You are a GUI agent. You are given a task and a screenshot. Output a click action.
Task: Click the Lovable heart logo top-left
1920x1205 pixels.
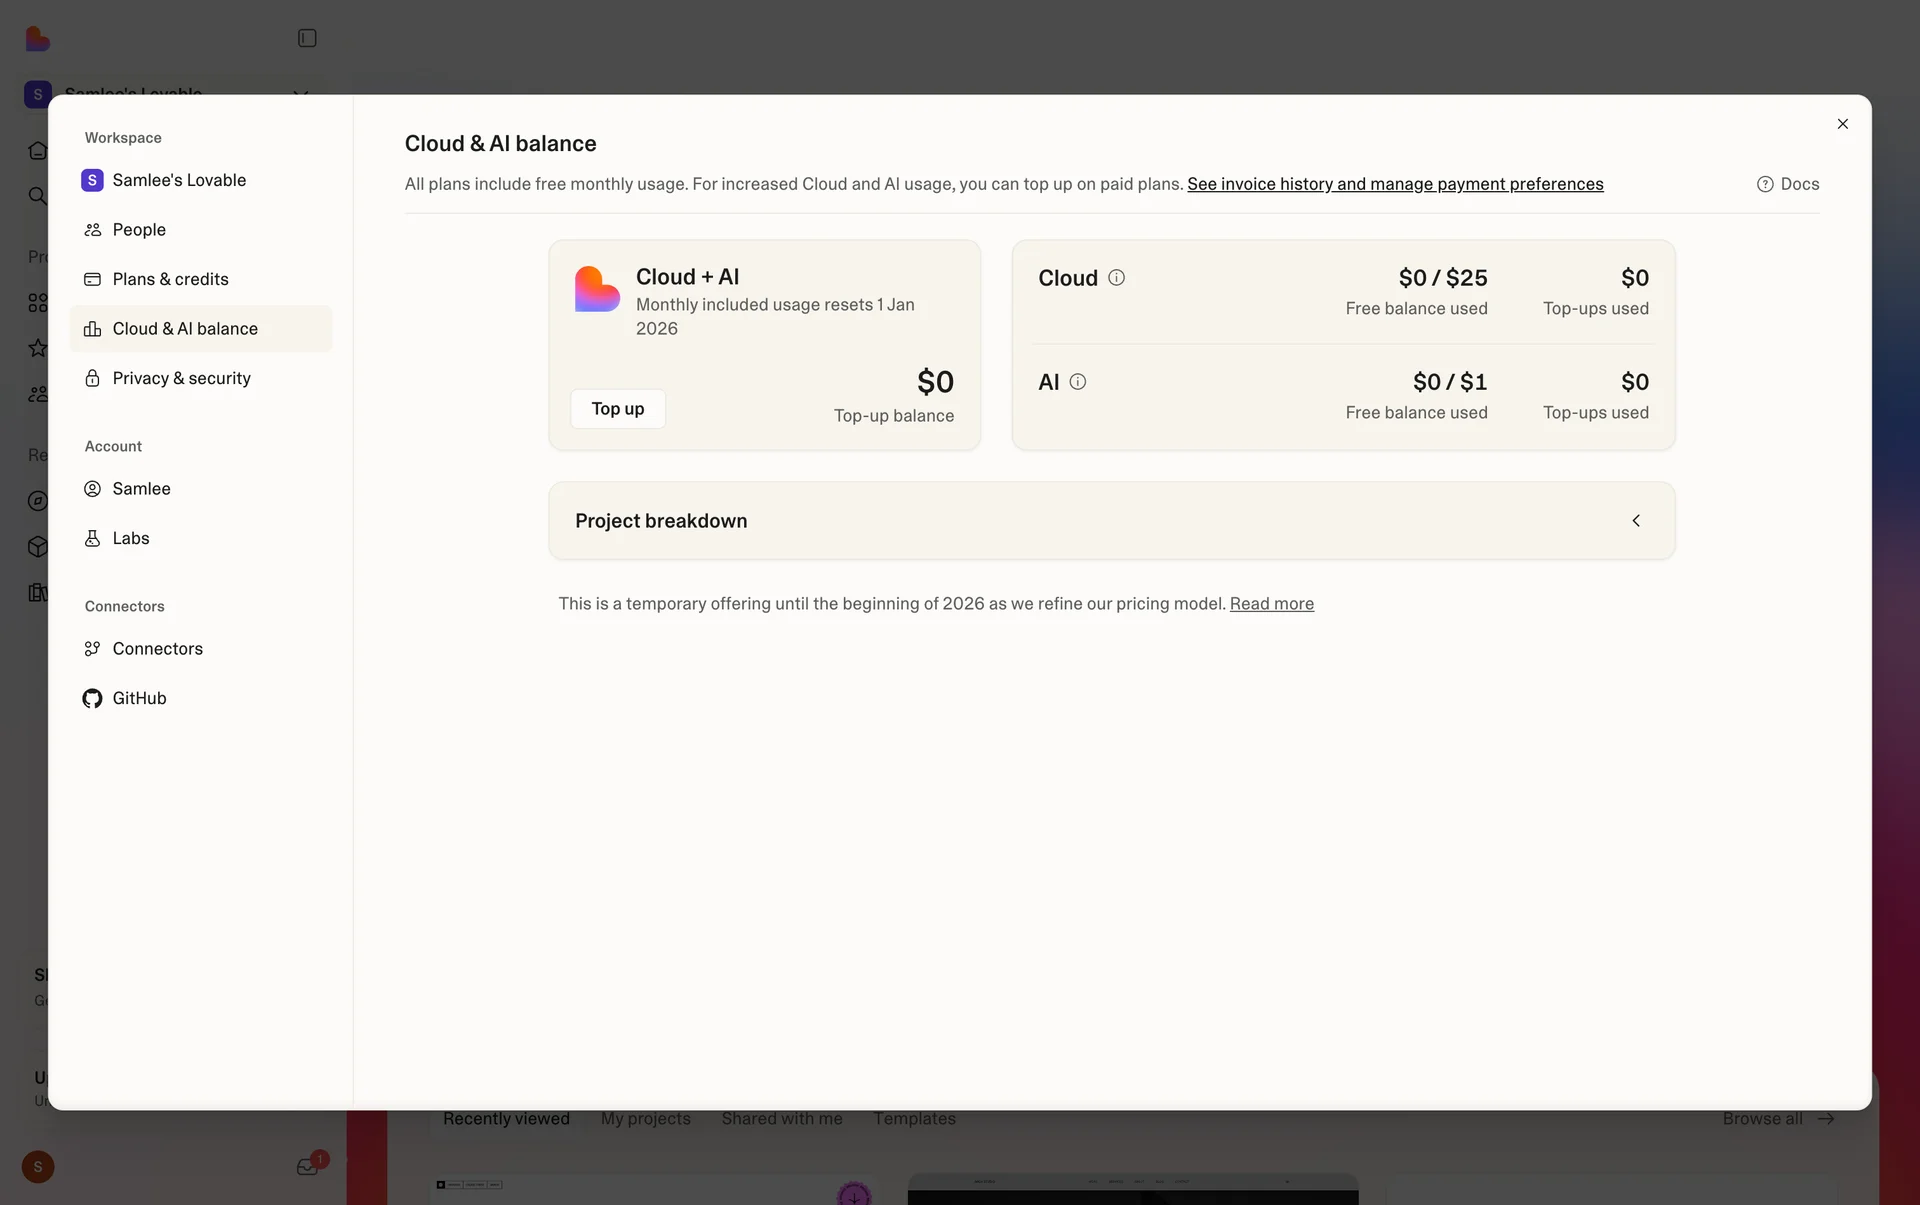(x=37, y=38)
